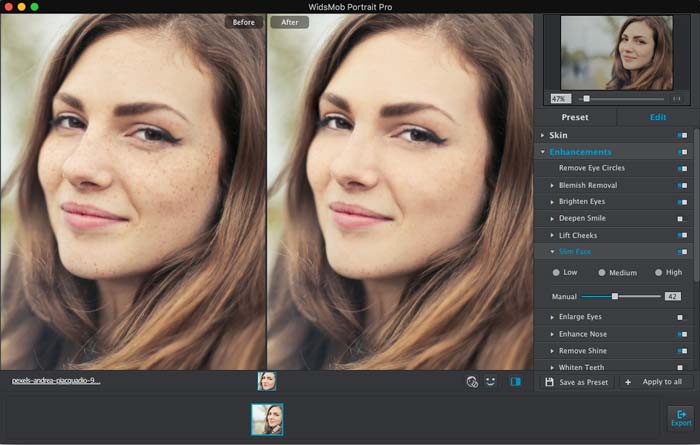
Task: Enable the Deepen Smile toggle
Action: (x=682, y=218)
